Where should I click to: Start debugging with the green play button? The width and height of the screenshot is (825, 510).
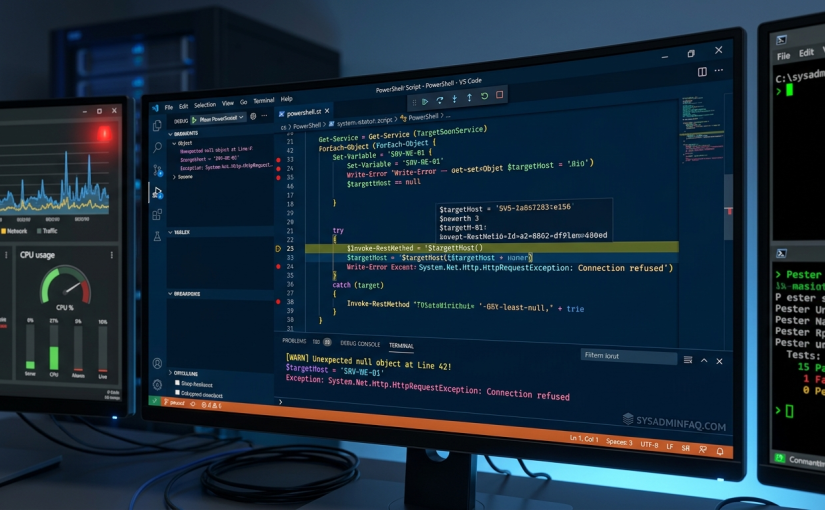point(194,120)
